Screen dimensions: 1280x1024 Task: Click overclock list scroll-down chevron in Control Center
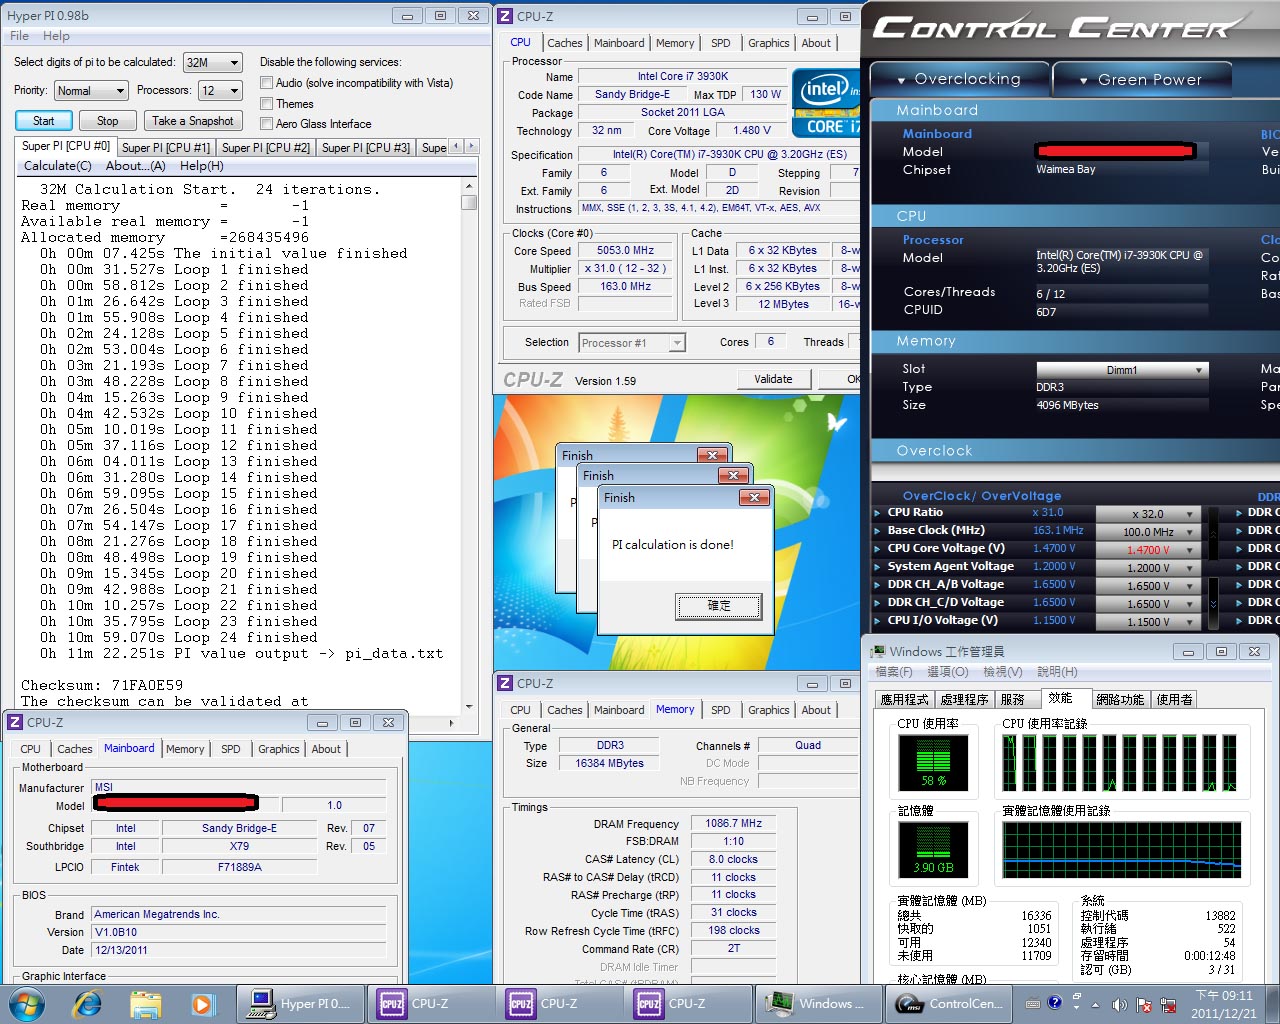1214,604
